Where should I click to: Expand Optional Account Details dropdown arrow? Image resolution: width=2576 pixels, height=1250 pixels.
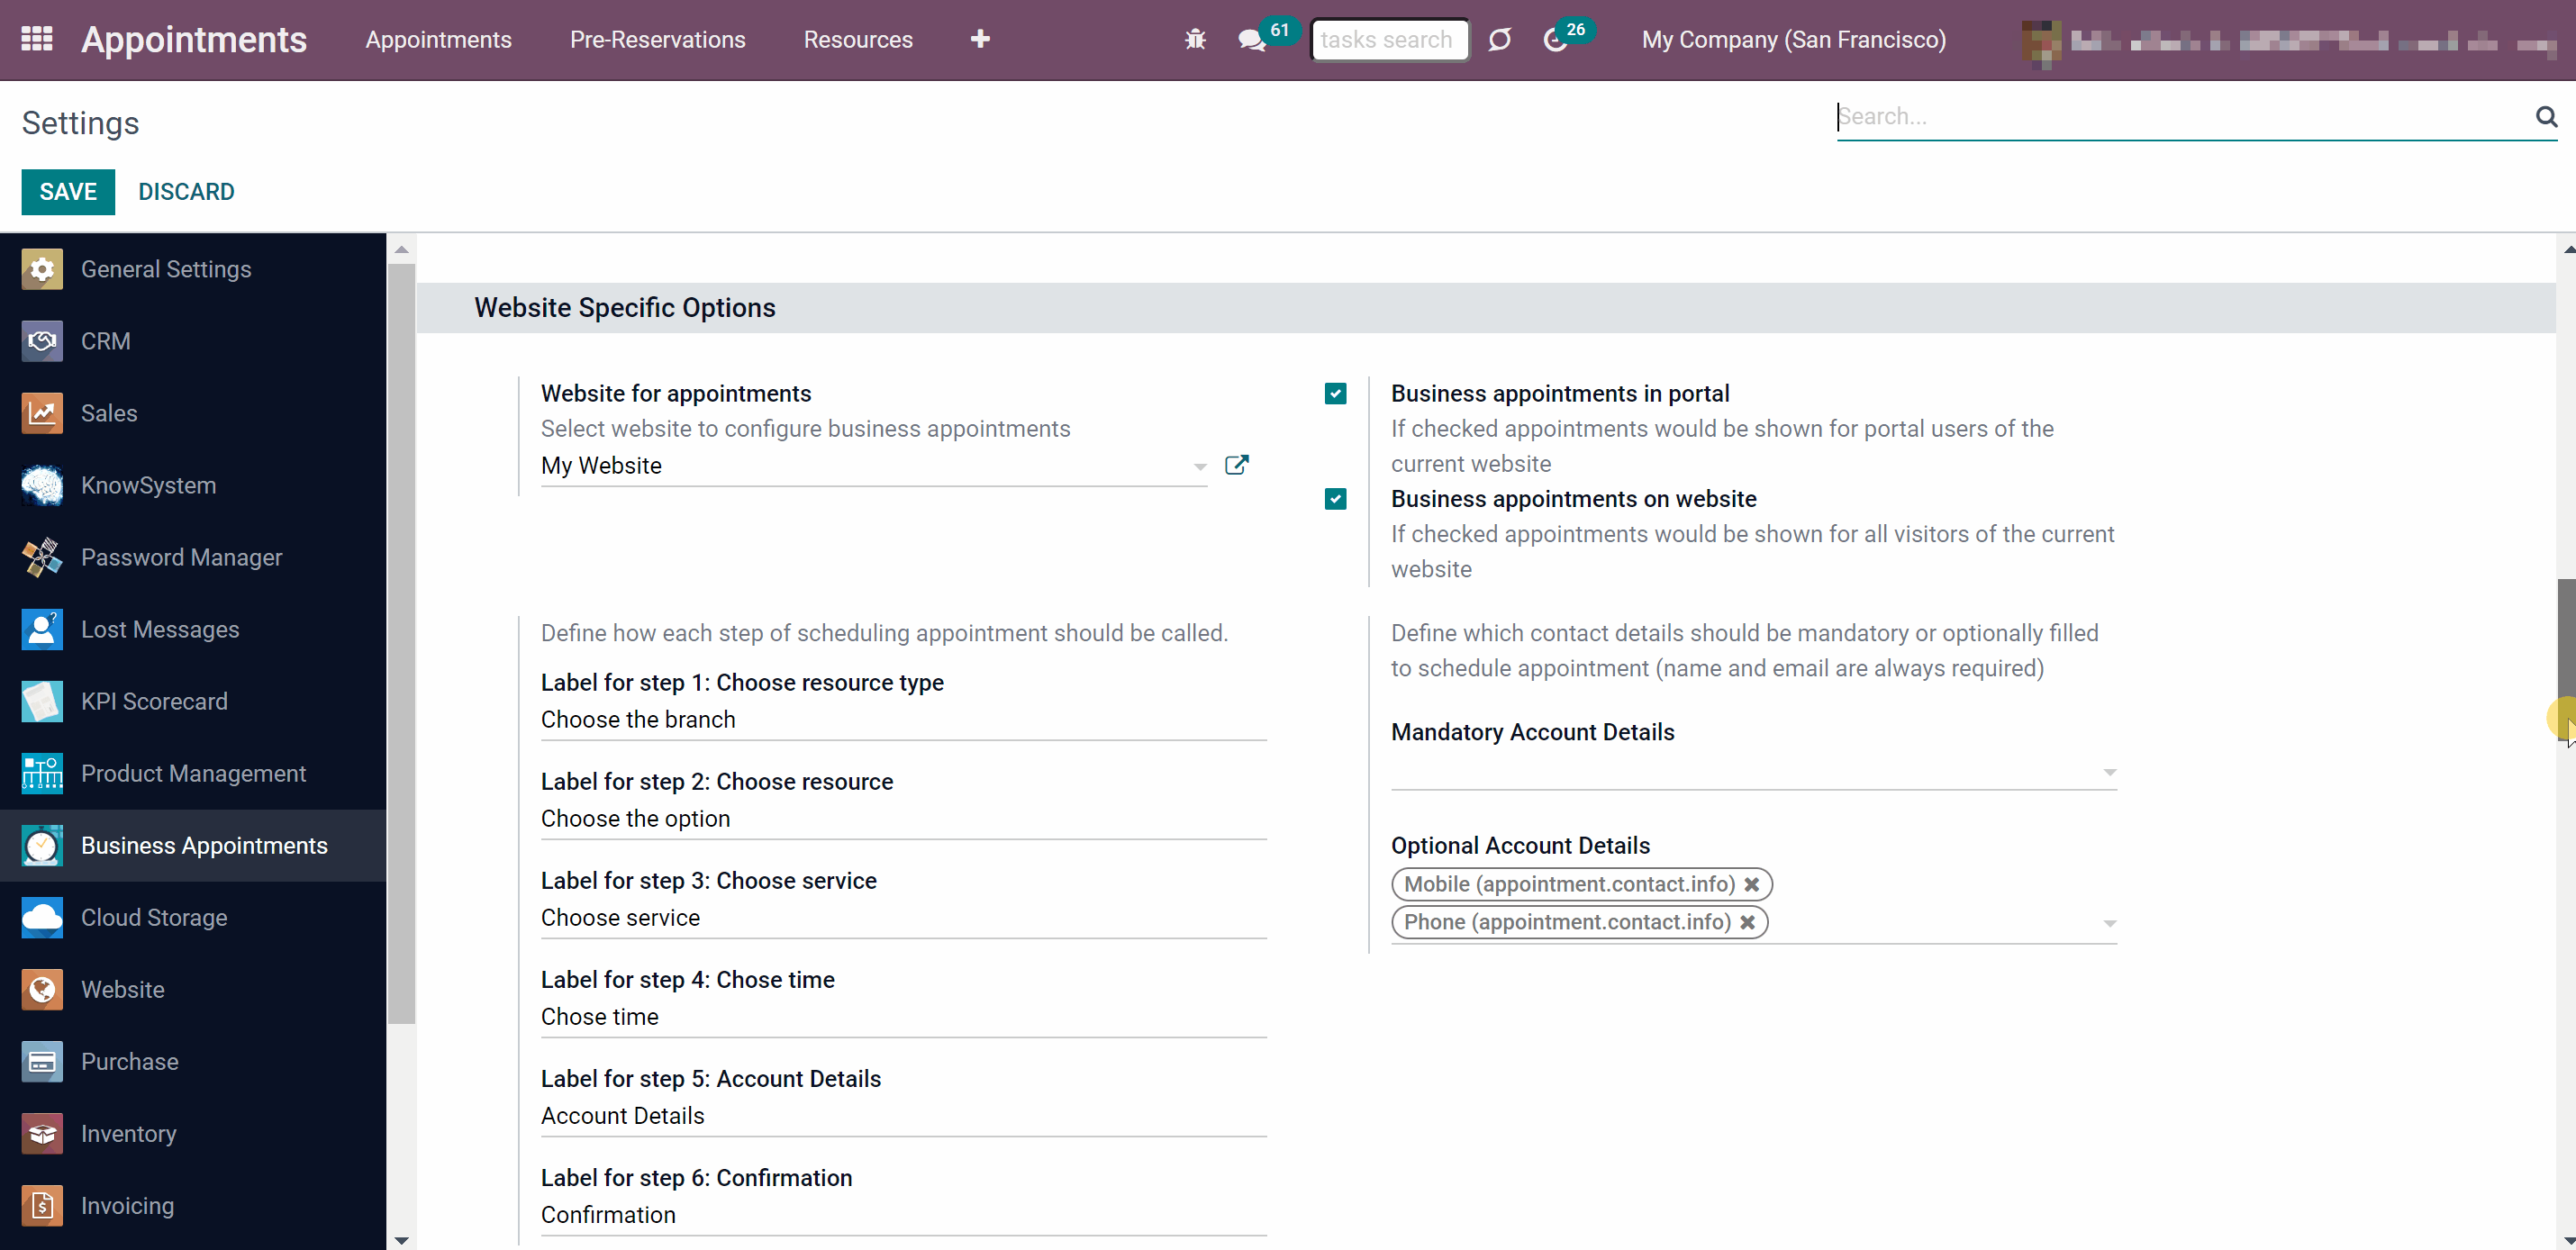pyautogui.click(x=2109, y=924)
